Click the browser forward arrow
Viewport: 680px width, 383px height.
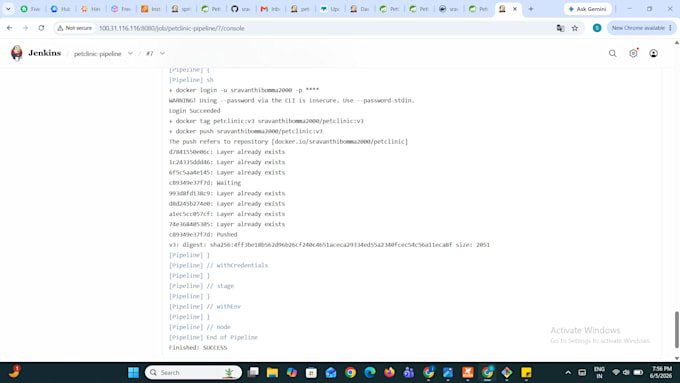pos(25,28)
